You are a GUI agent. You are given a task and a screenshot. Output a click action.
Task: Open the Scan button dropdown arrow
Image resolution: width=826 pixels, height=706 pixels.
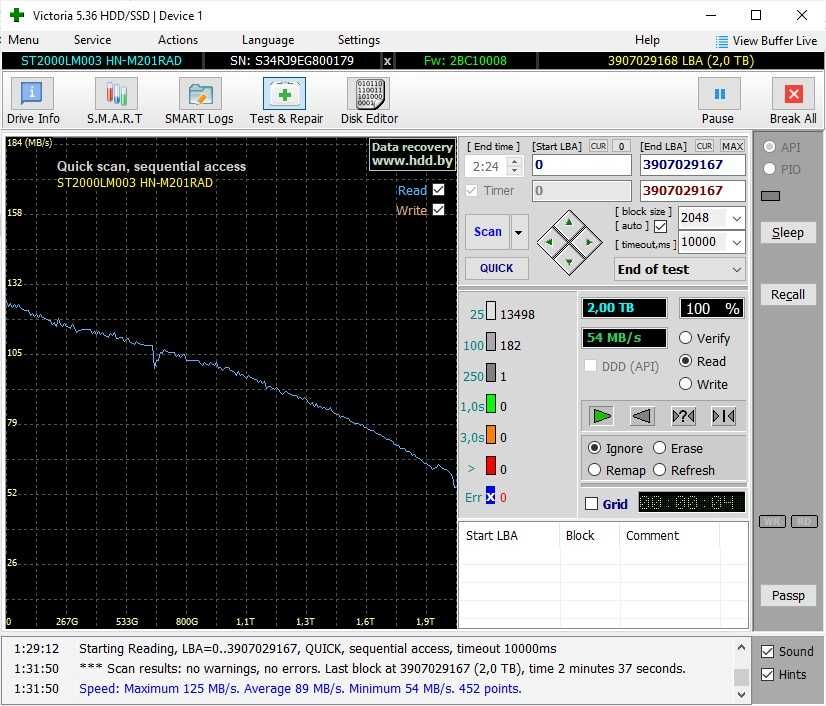(519, 232)
